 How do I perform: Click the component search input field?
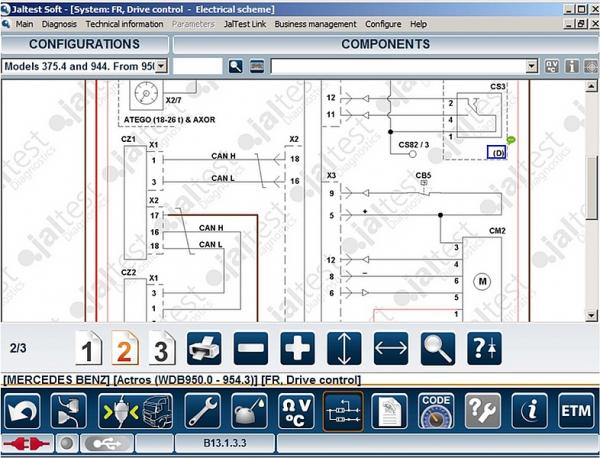tap(198, 66)
